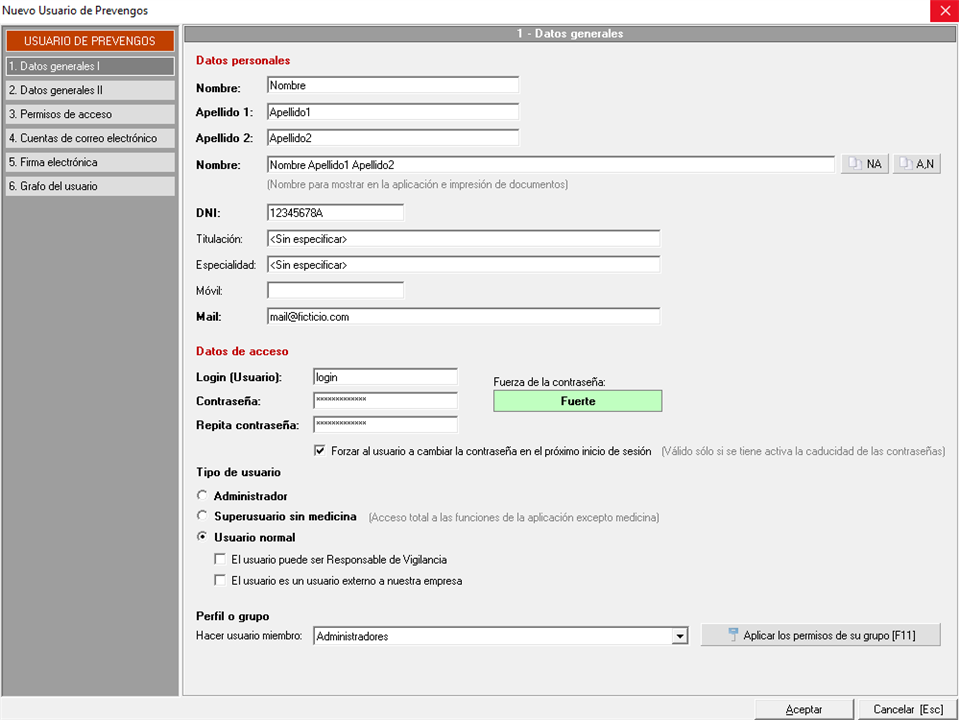The height and width of the screenshot is (720, 959).
Task: Uncheck force password change on next login
Action: tap(320, 451)
